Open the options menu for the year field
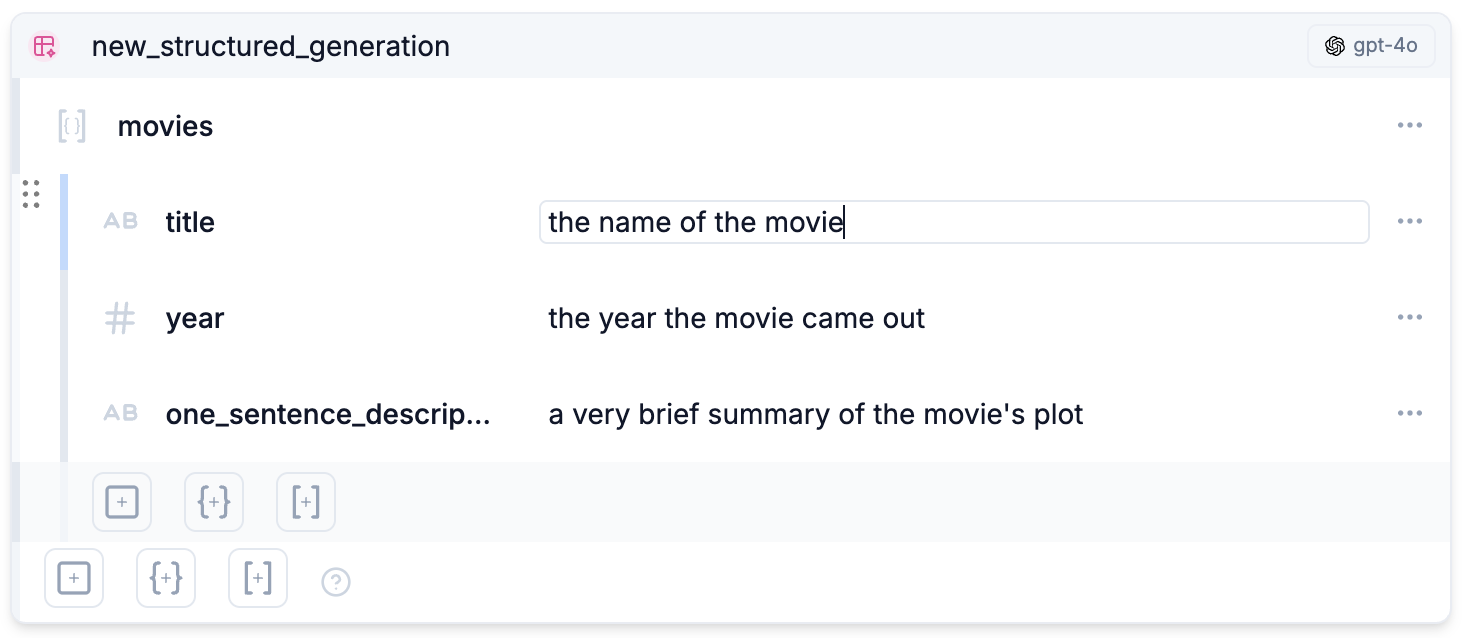The width and height of the screenshot is (1464, 638). pos(1410,318)
